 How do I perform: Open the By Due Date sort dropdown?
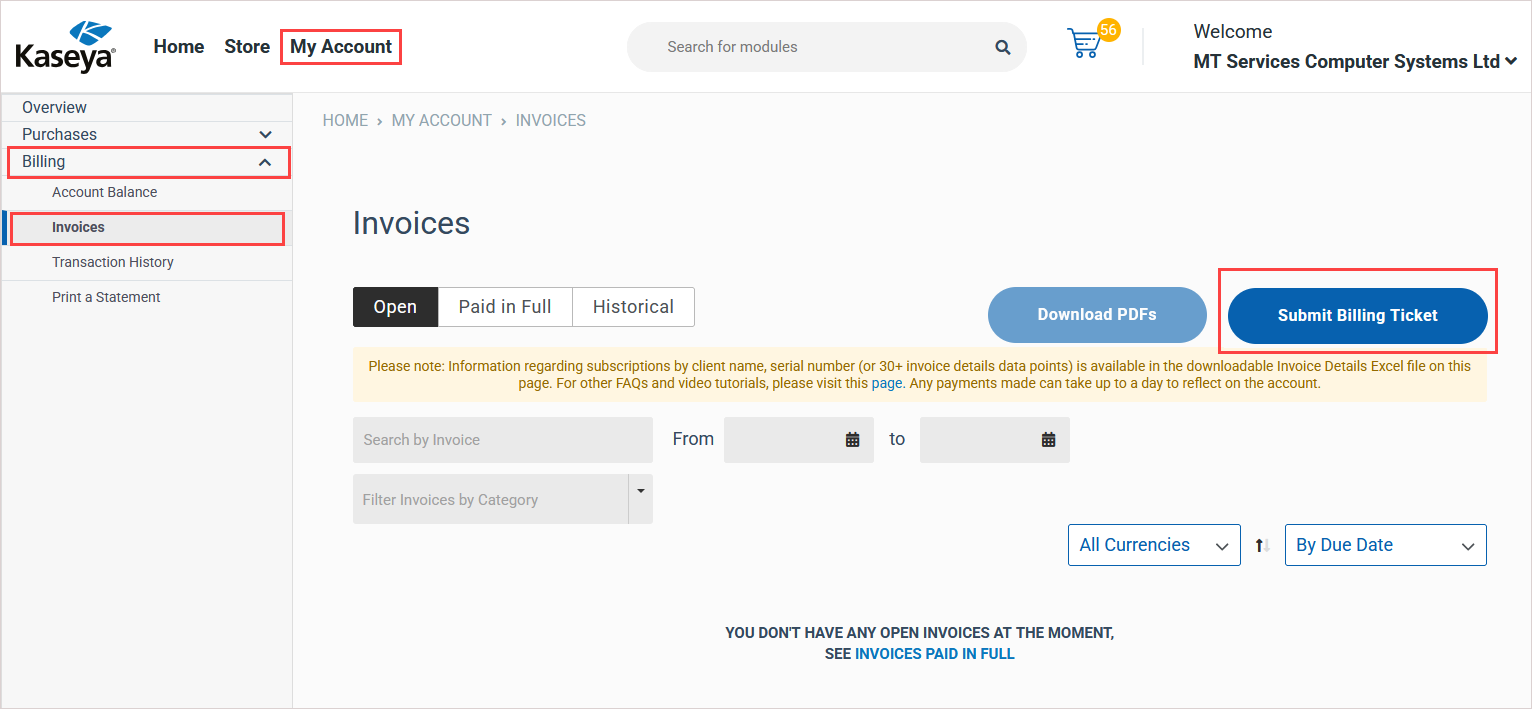1385,545
